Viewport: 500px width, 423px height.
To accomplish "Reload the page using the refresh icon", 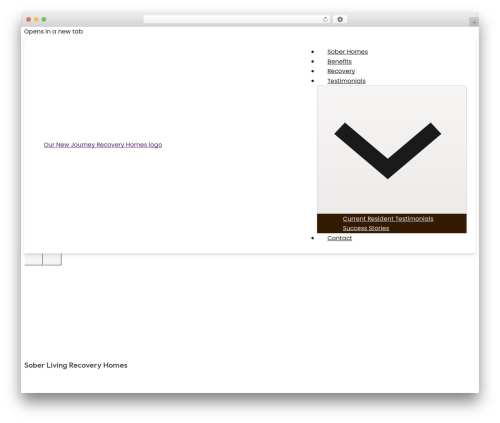I will pos(325,20).
